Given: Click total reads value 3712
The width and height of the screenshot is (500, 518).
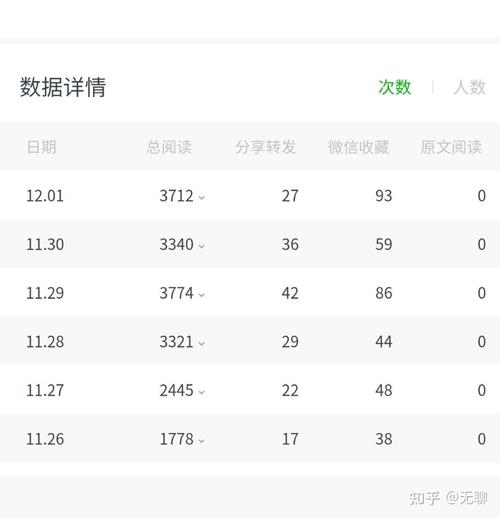Looking at the screenshot, I should 176,196.
